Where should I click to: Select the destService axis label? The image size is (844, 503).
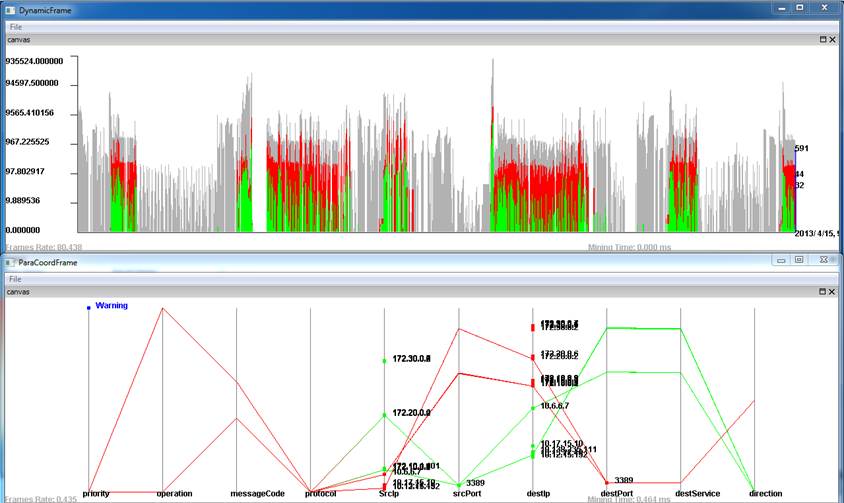point(698,493)
